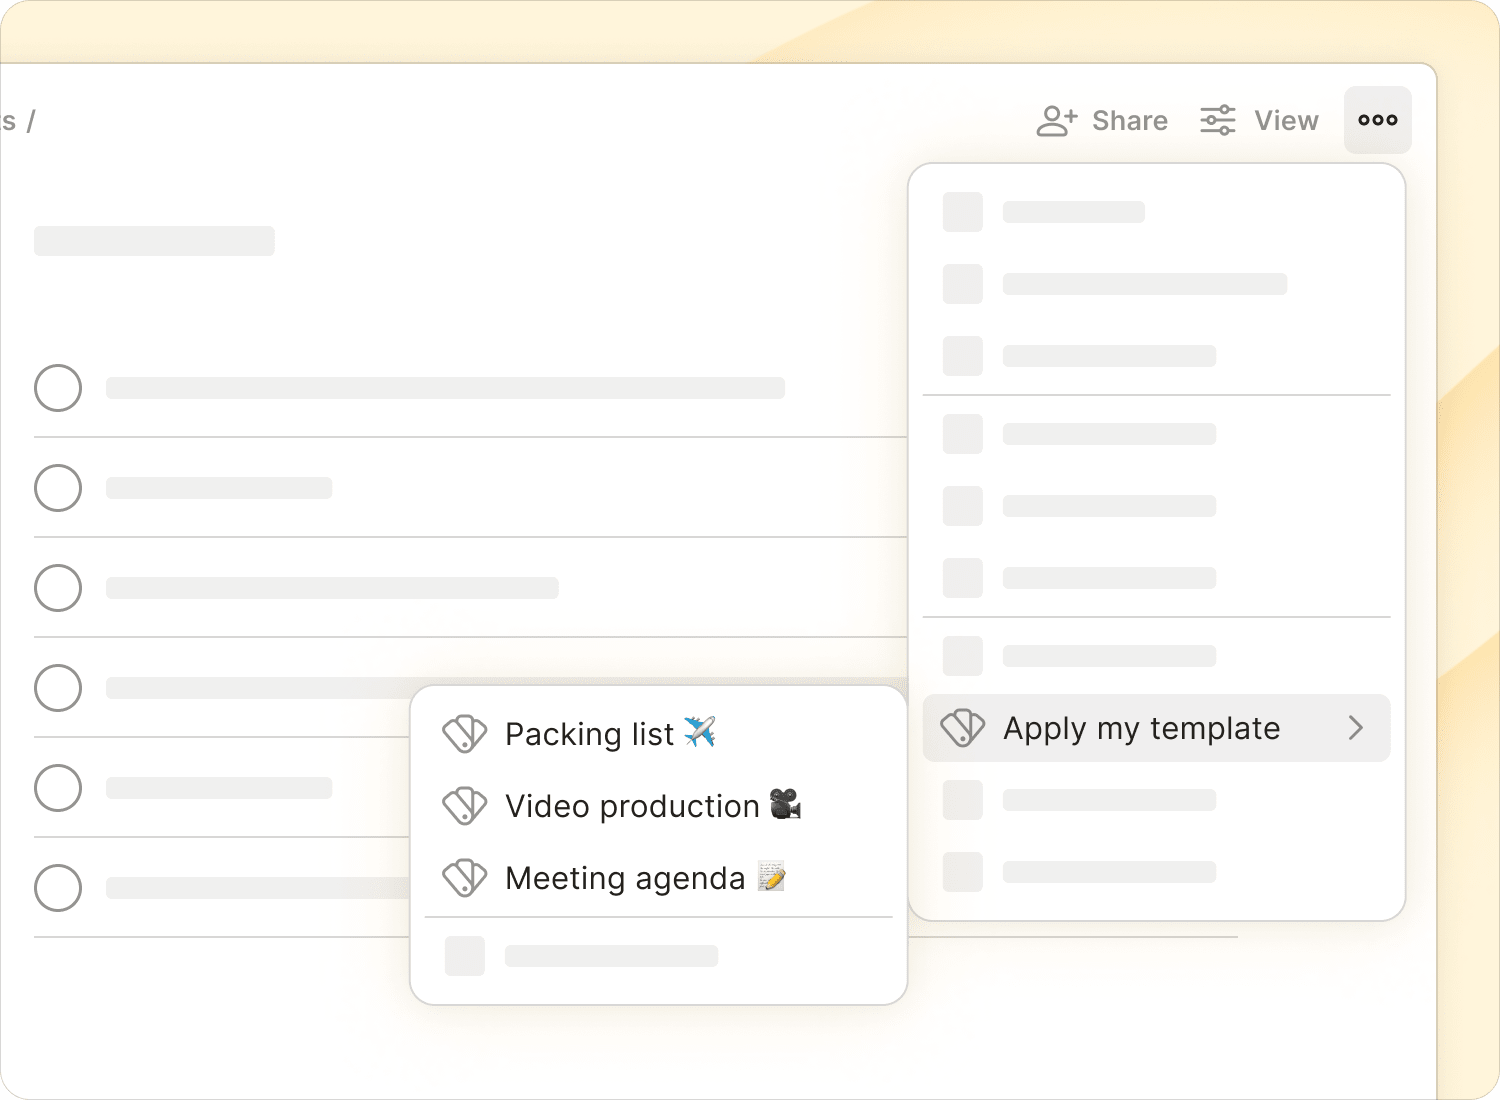
Task: Click the Share button
Action: pos(1102,121)
